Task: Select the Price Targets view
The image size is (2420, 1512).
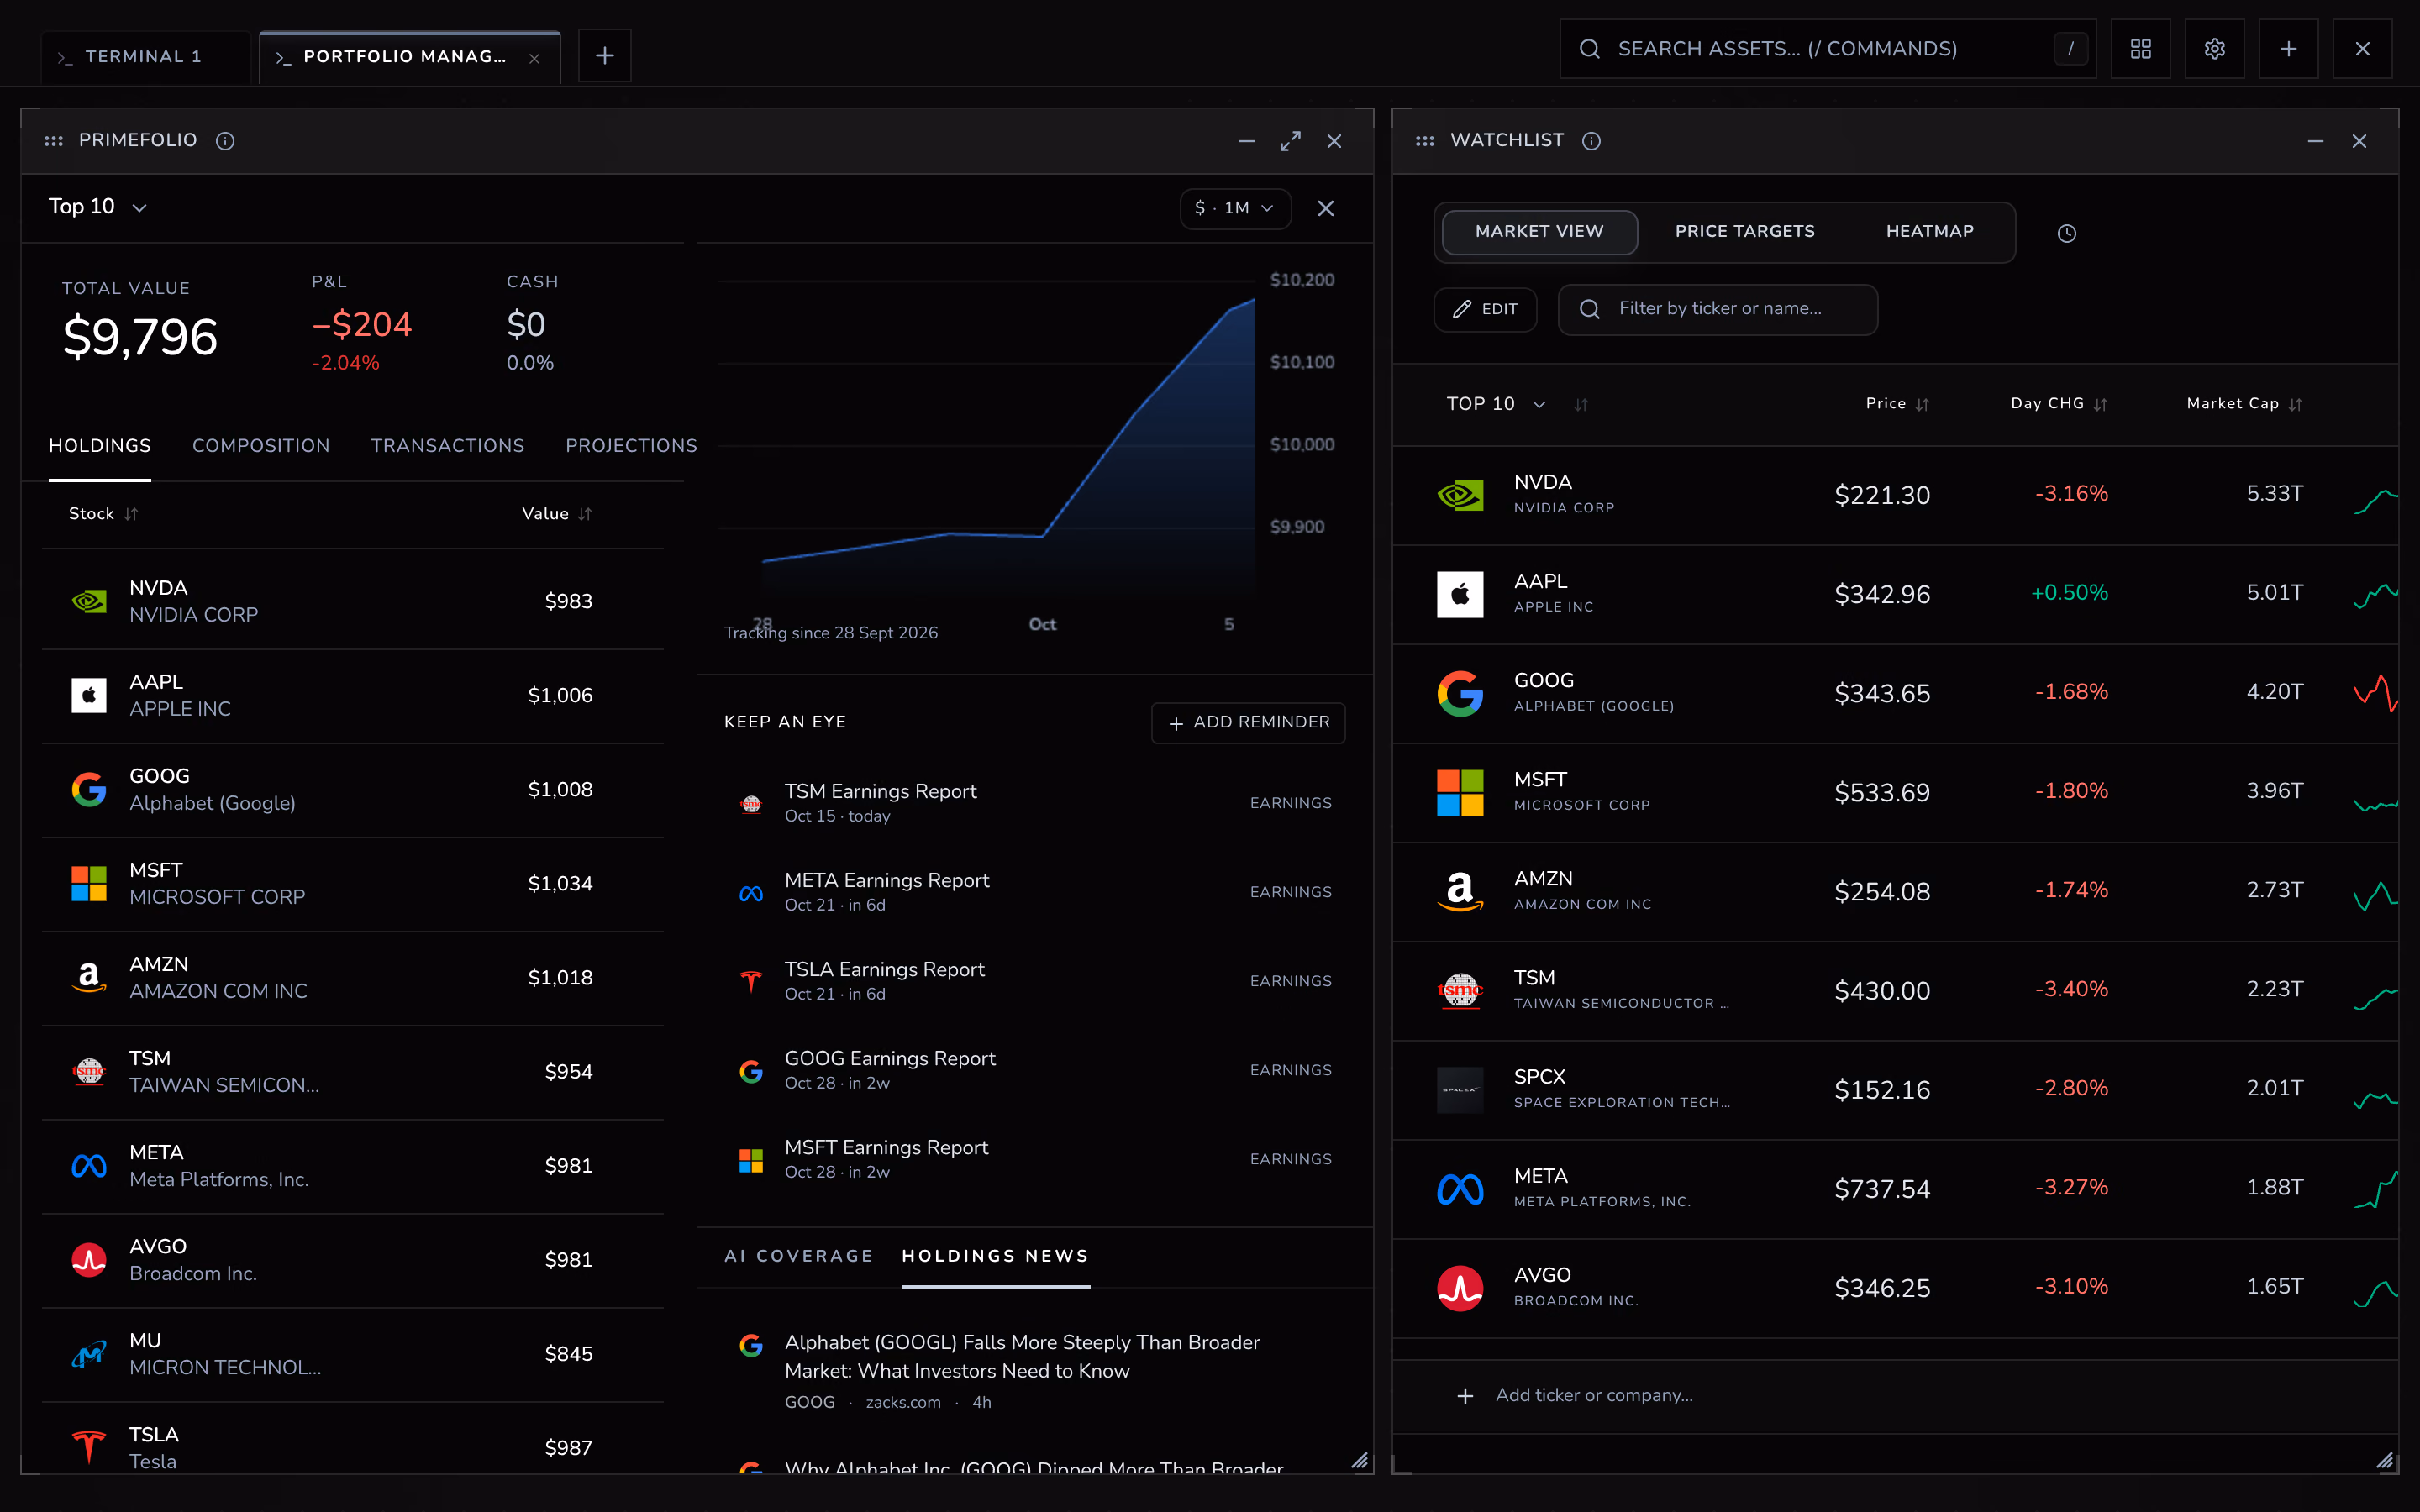Action: click(1744, 232)
